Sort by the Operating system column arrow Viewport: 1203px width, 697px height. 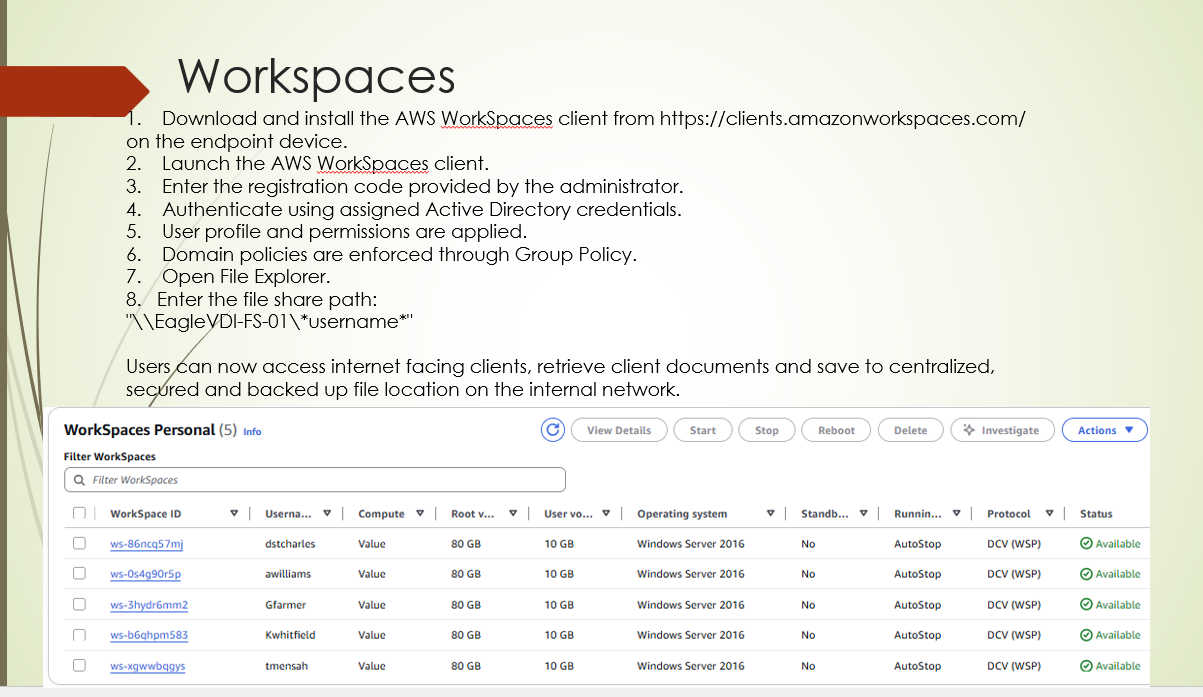click(770, 514)
